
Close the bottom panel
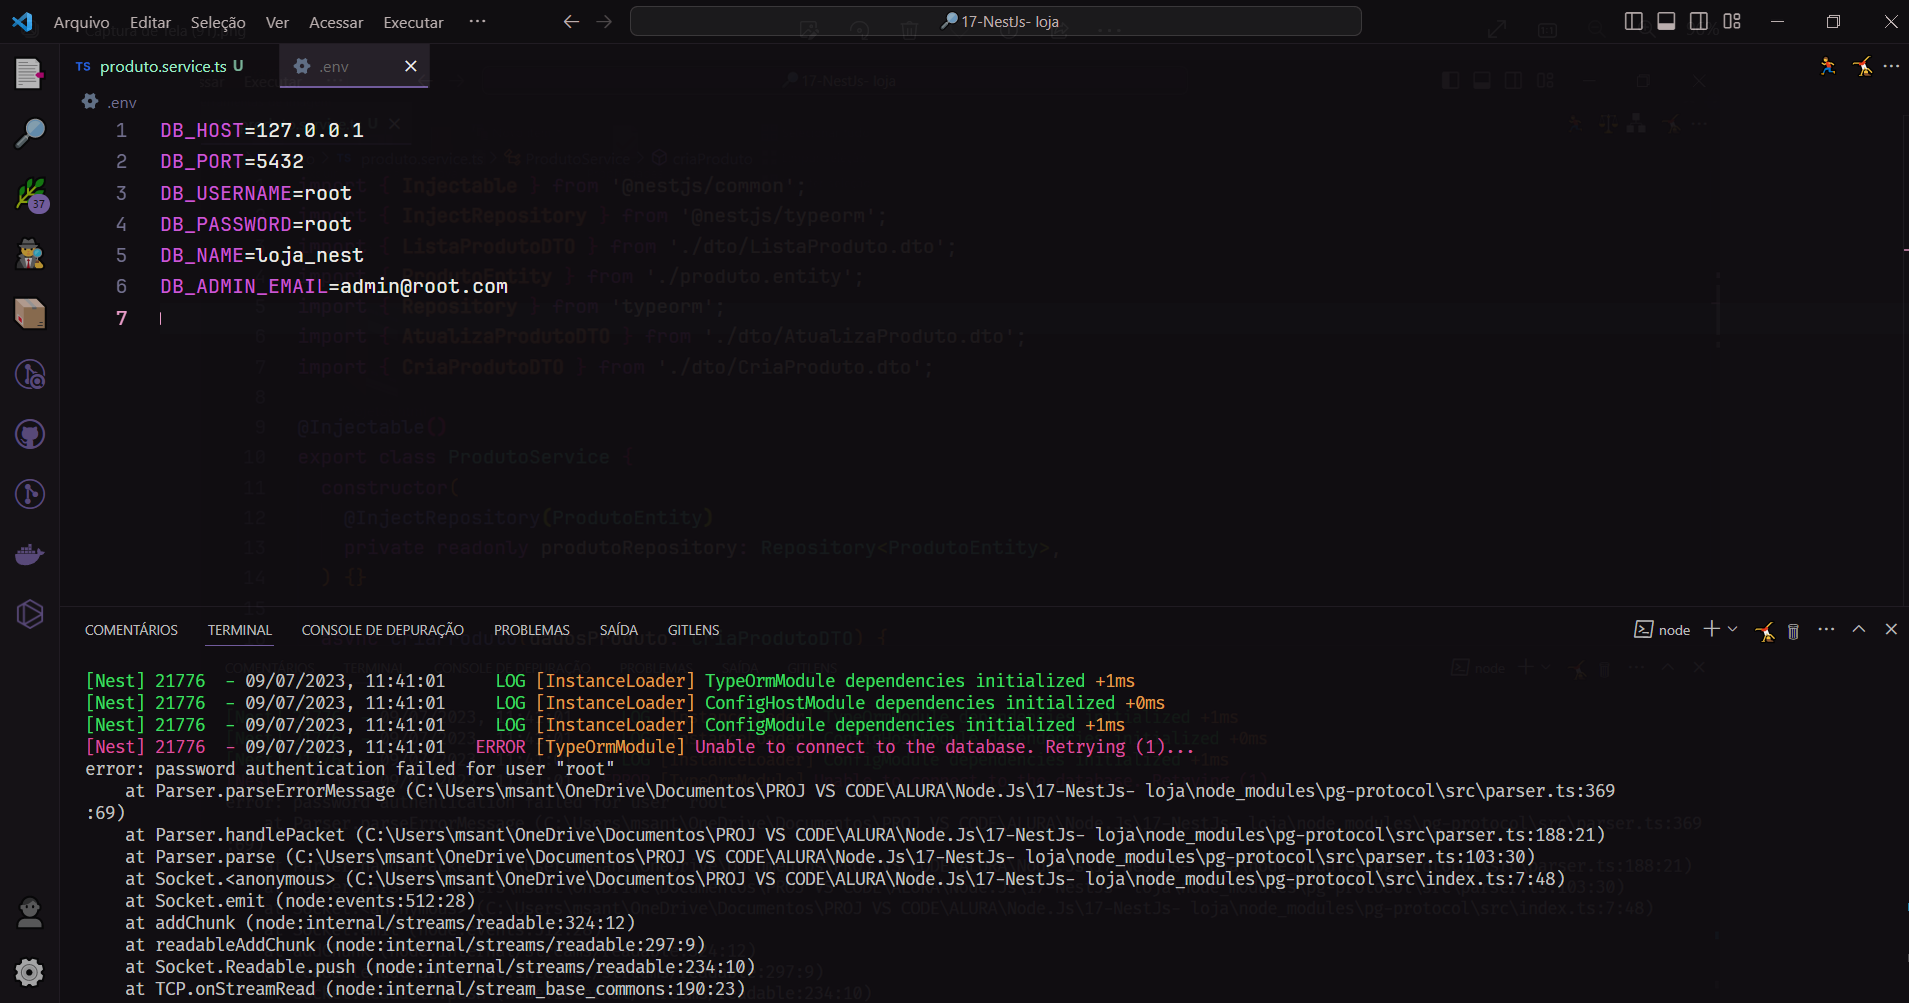coord(1890,629)
